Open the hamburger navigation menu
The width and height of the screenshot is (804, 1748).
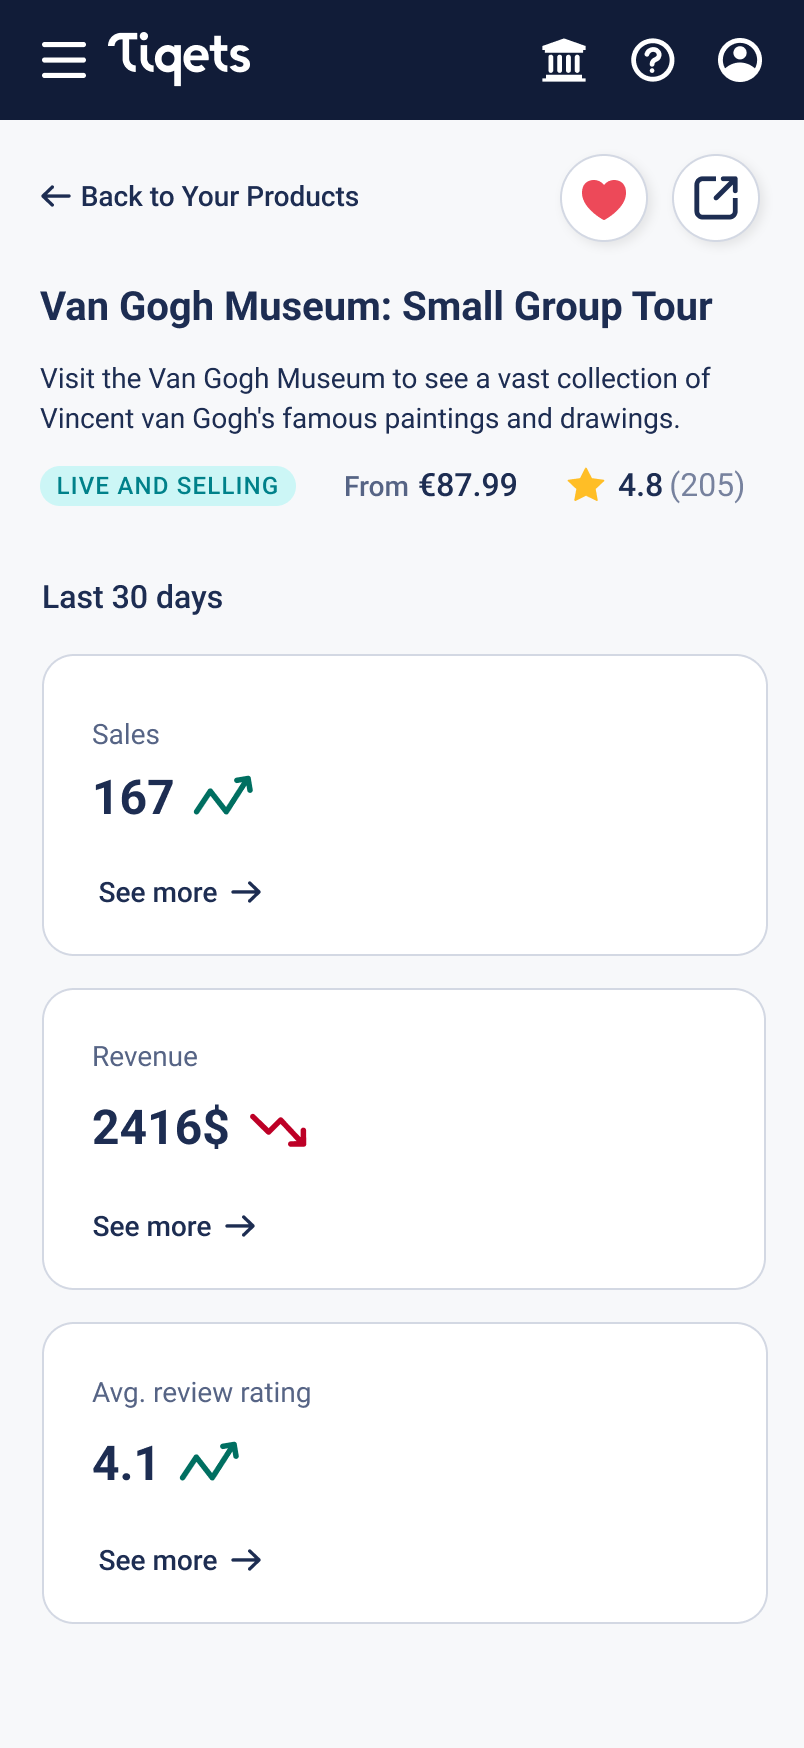click(64, 60)
